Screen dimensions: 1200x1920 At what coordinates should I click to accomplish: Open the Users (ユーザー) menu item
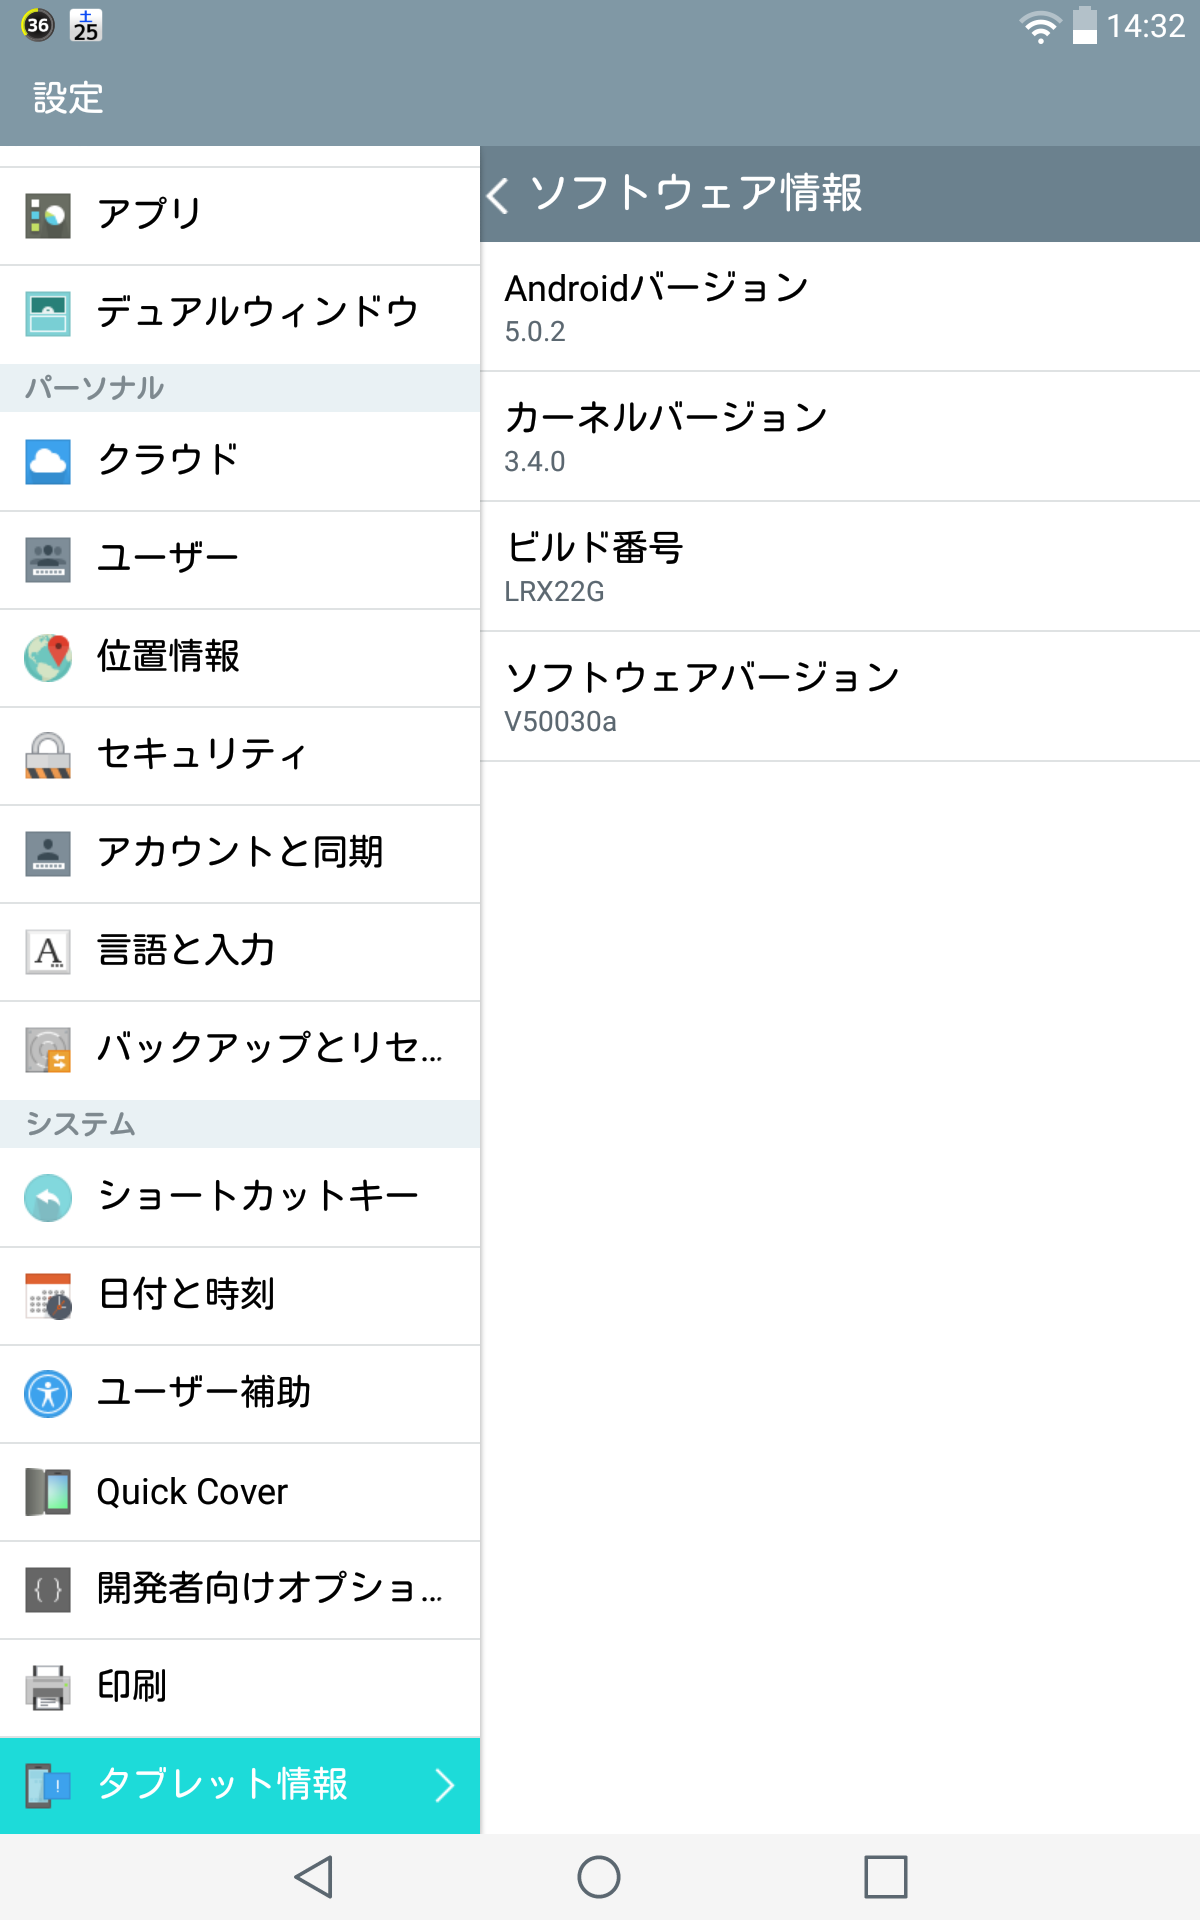[240, 559]
